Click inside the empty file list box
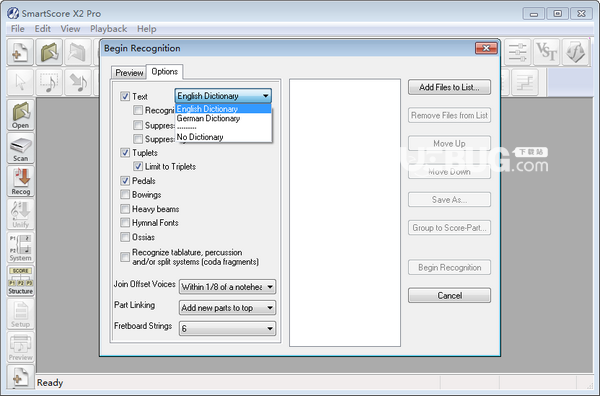The image size is (600, 396). 345,213
